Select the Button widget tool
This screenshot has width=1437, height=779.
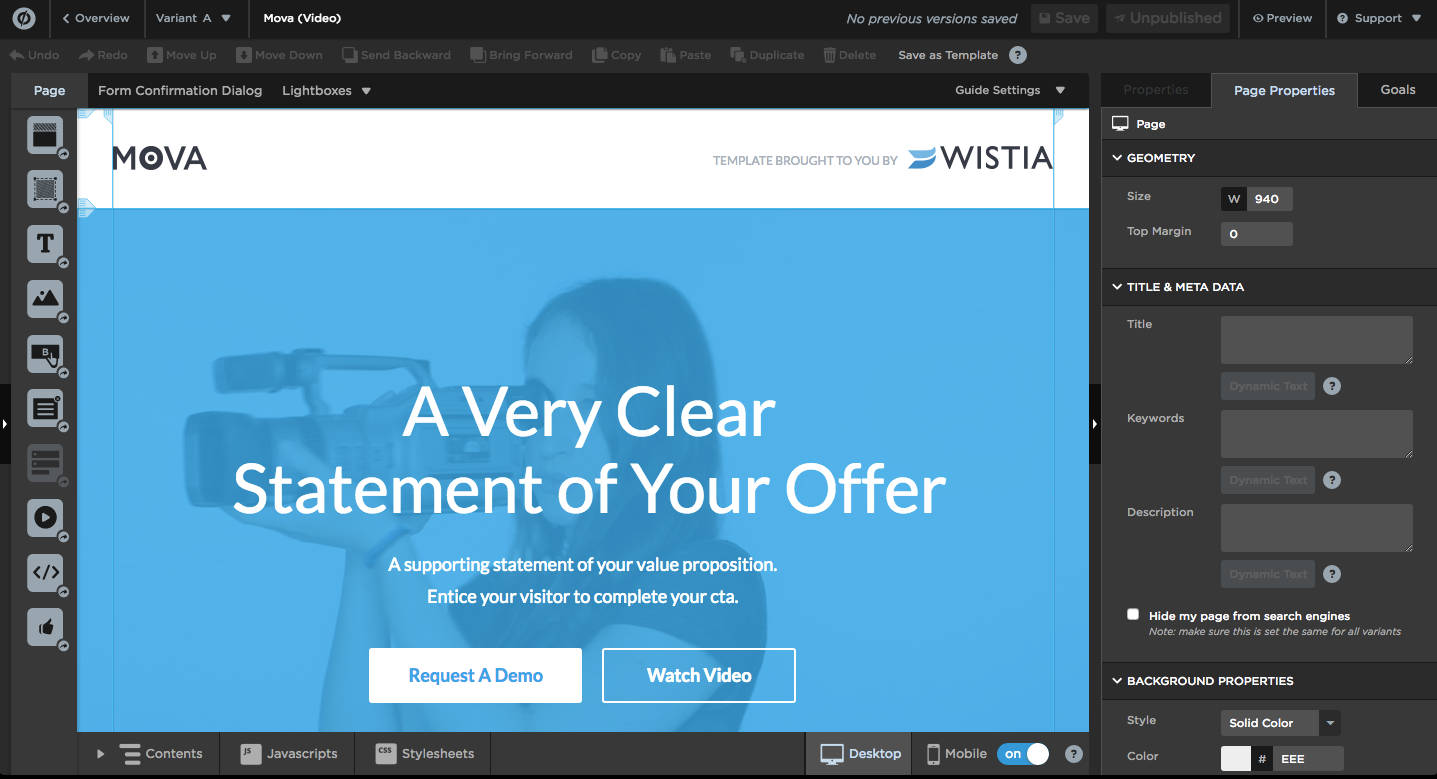(x=45, y=352)
